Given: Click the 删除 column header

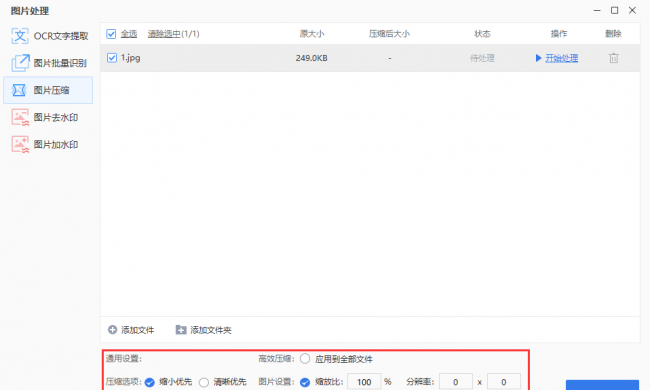Looking at the screenshot, I should click(x=613, y=34).
